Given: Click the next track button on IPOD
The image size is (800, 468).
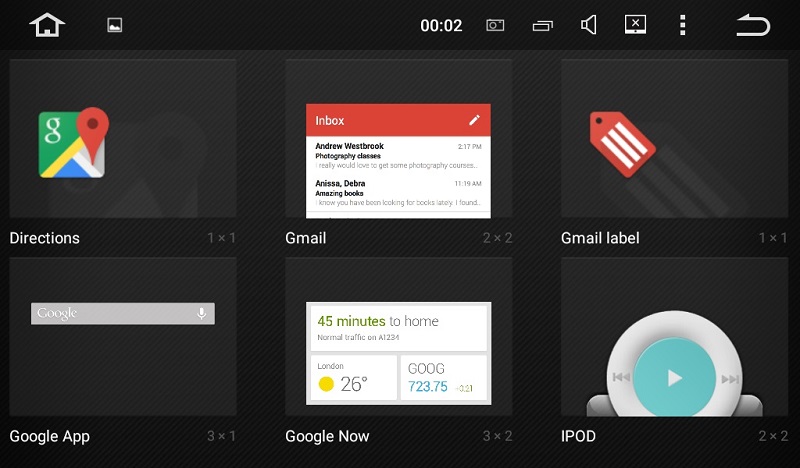Looking at the screenshot, I should [x=730, y=378].
